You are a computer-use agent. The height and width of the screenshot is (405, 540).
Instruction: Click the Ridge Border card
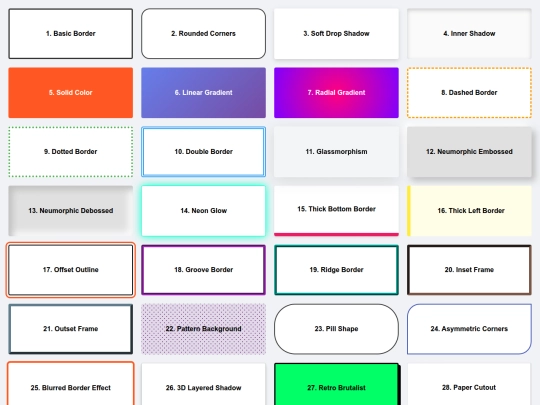(336, 270)
